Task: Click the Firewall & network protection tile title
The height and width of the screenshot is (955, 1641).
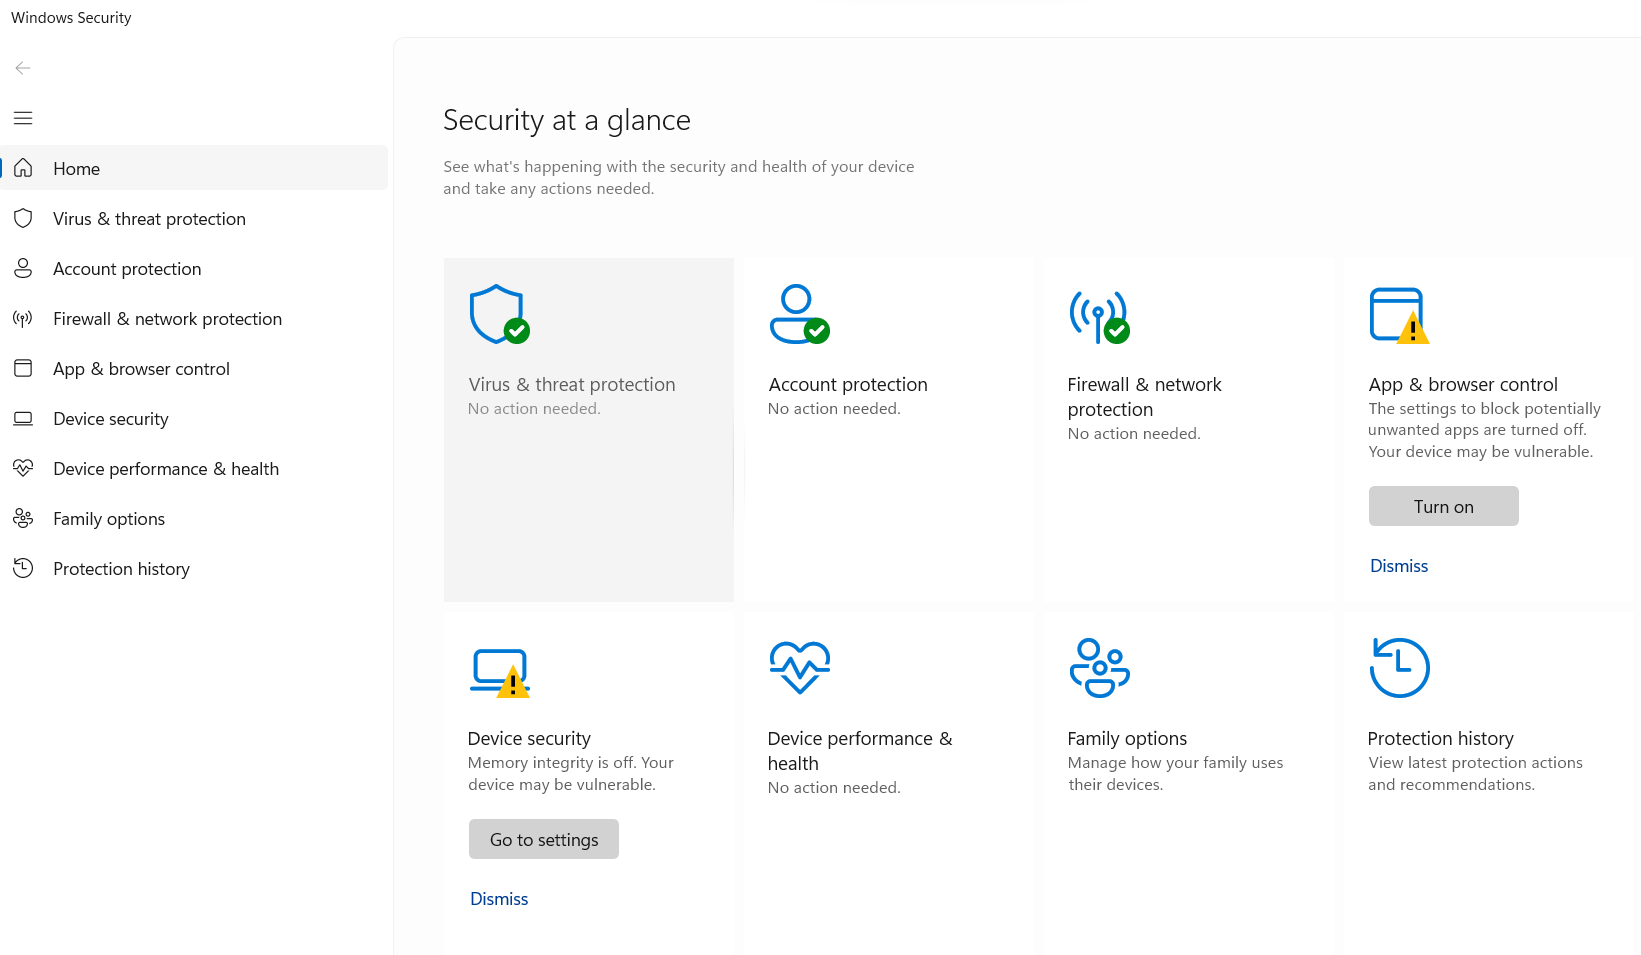Action: coord(1144,397)
